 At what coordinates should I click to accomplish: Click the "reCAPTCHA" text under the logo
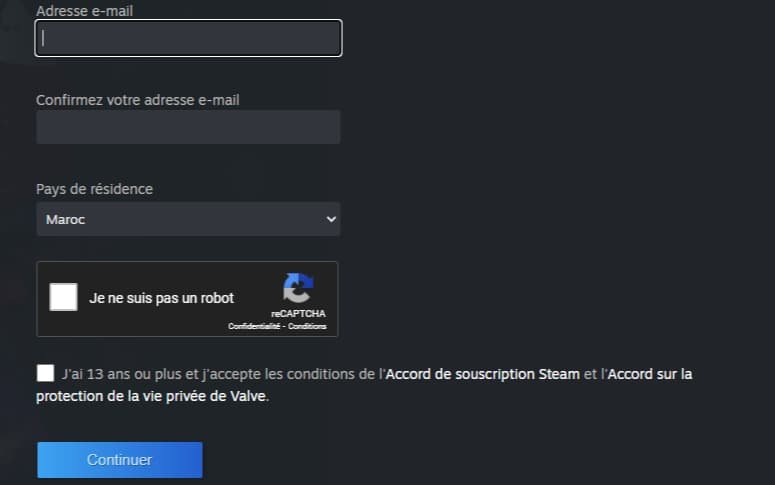[x=297, y=313]
